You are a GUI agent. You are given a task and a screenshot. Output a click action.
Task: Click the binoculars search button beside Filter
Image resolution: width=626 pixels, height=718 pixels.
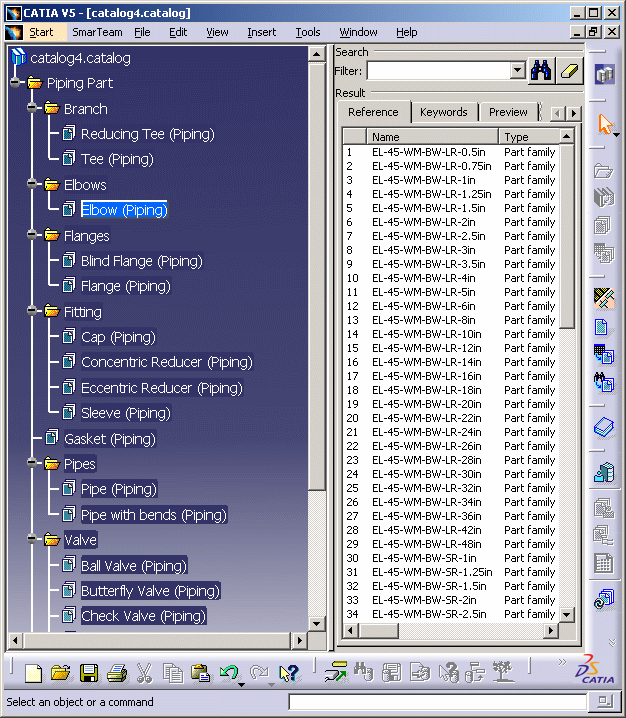pyautogui.click(x=541, y=71)
